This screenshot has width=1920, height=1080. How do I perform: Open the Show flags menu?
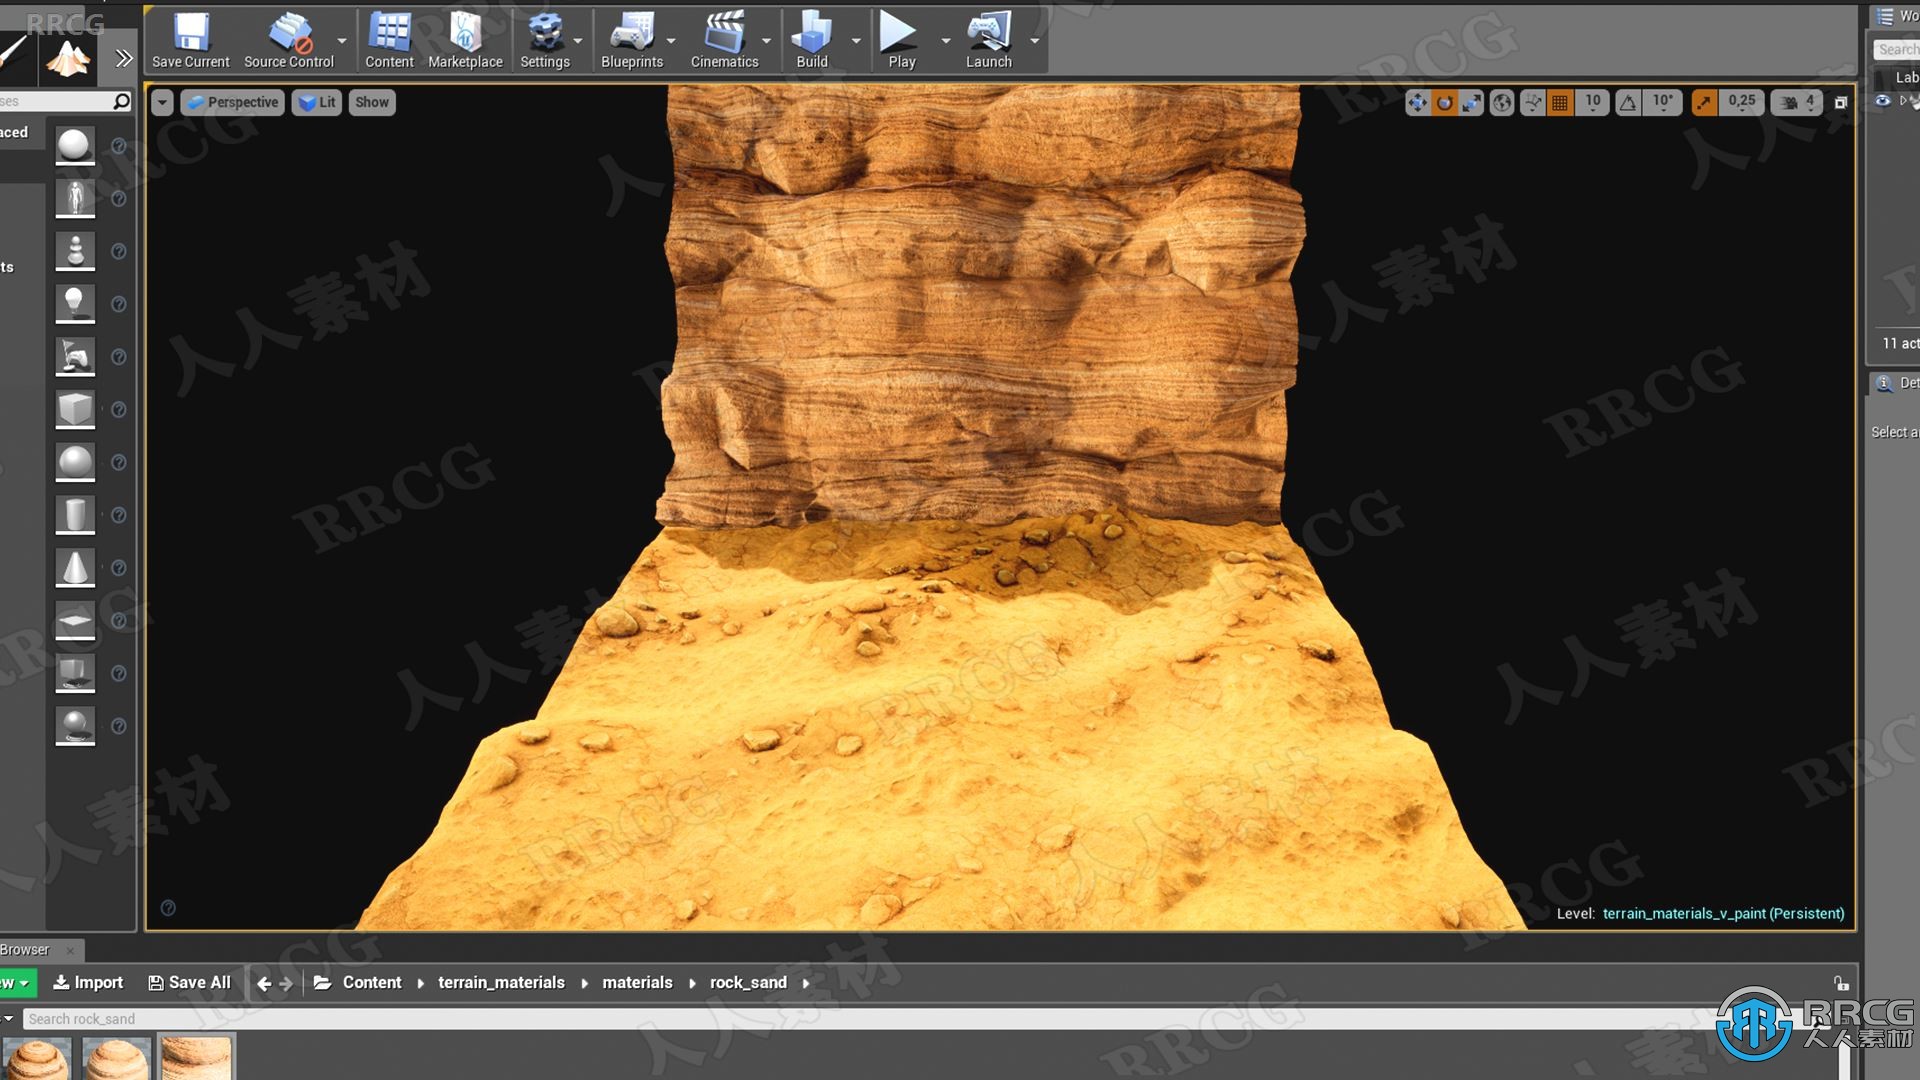coord(372,102)
